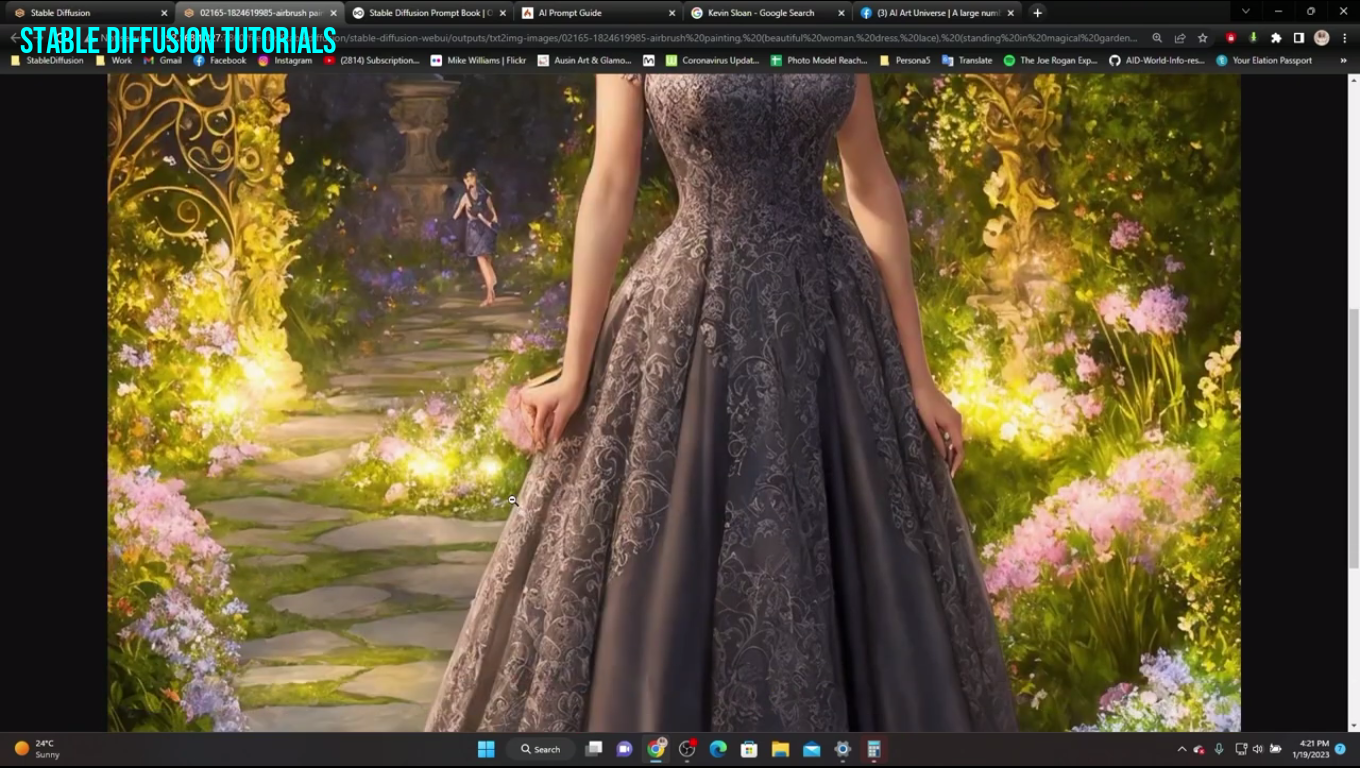The height and width of the screenshot is (768, 1360).
Task: Switch to Kevin Sloan Google Search tab
Action: click(x=767, y=13)
